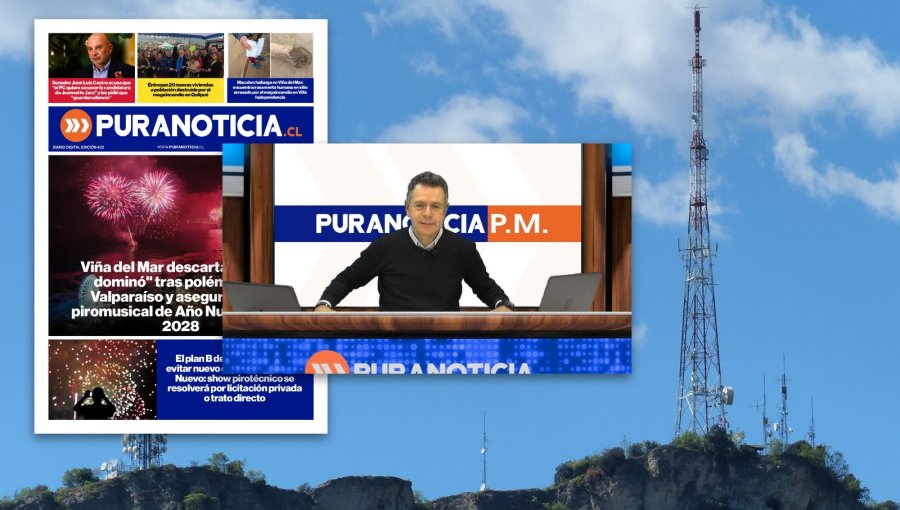Screen dimensions: 900x510
Task: Click the presenter in the video frame
Action: tap(414, 242)
